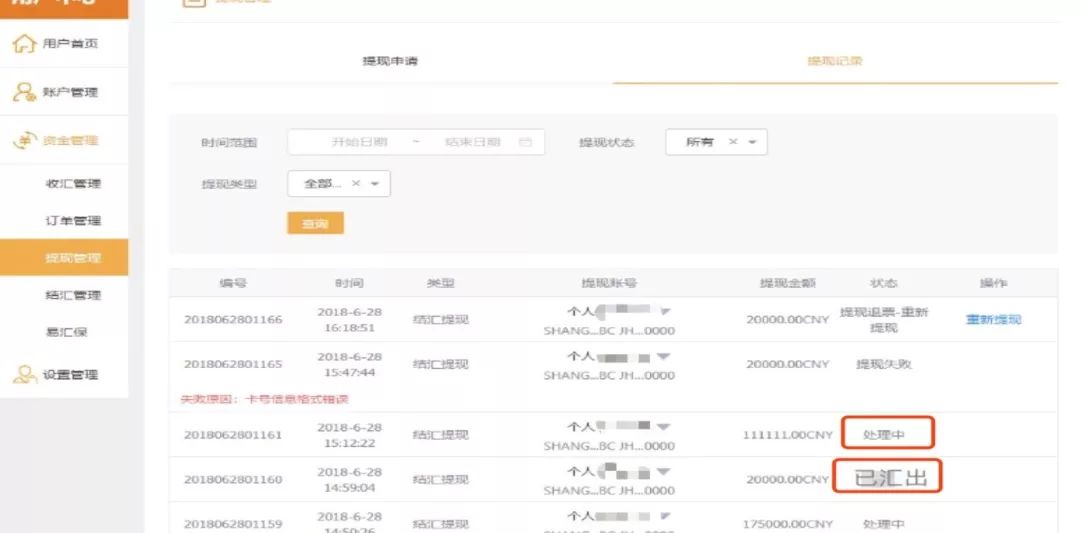The width and height of the screenshot is (1080, 533).
Task: Click the orange 查询 button
Action: click(315, 224)
